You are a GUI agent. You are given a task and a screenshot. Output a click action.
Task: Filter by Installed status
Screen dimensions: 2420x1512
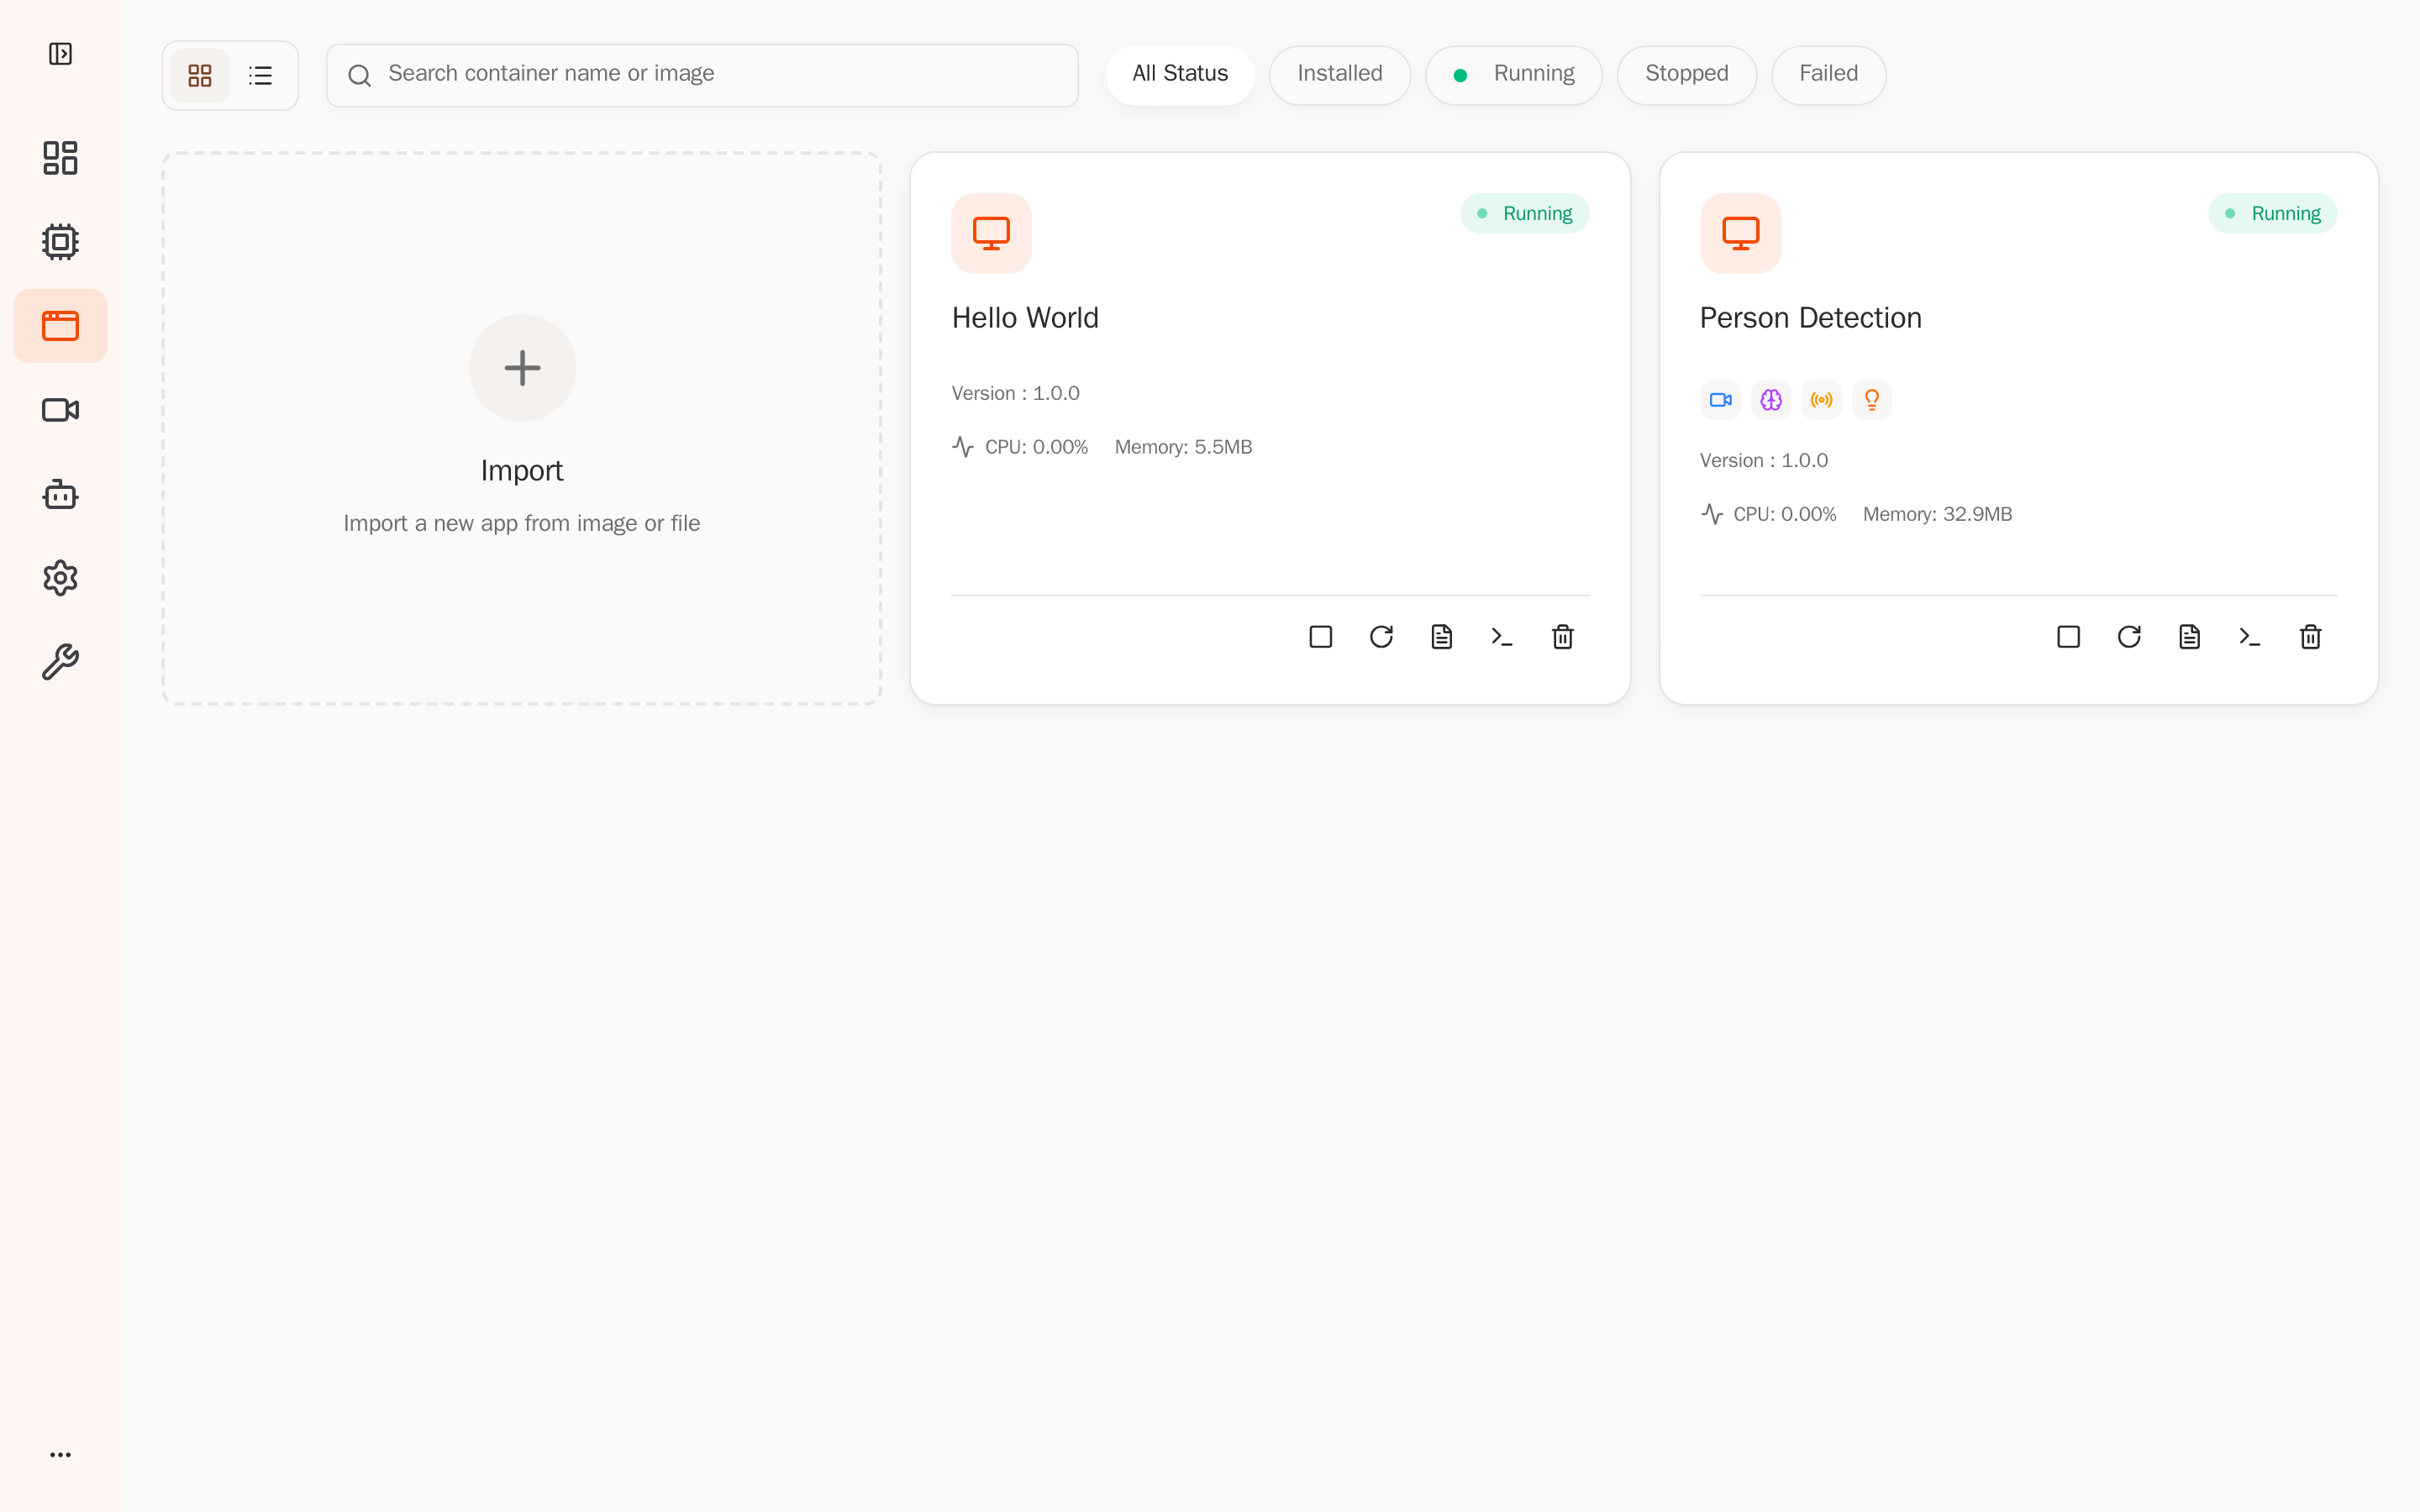(1340, 75)
